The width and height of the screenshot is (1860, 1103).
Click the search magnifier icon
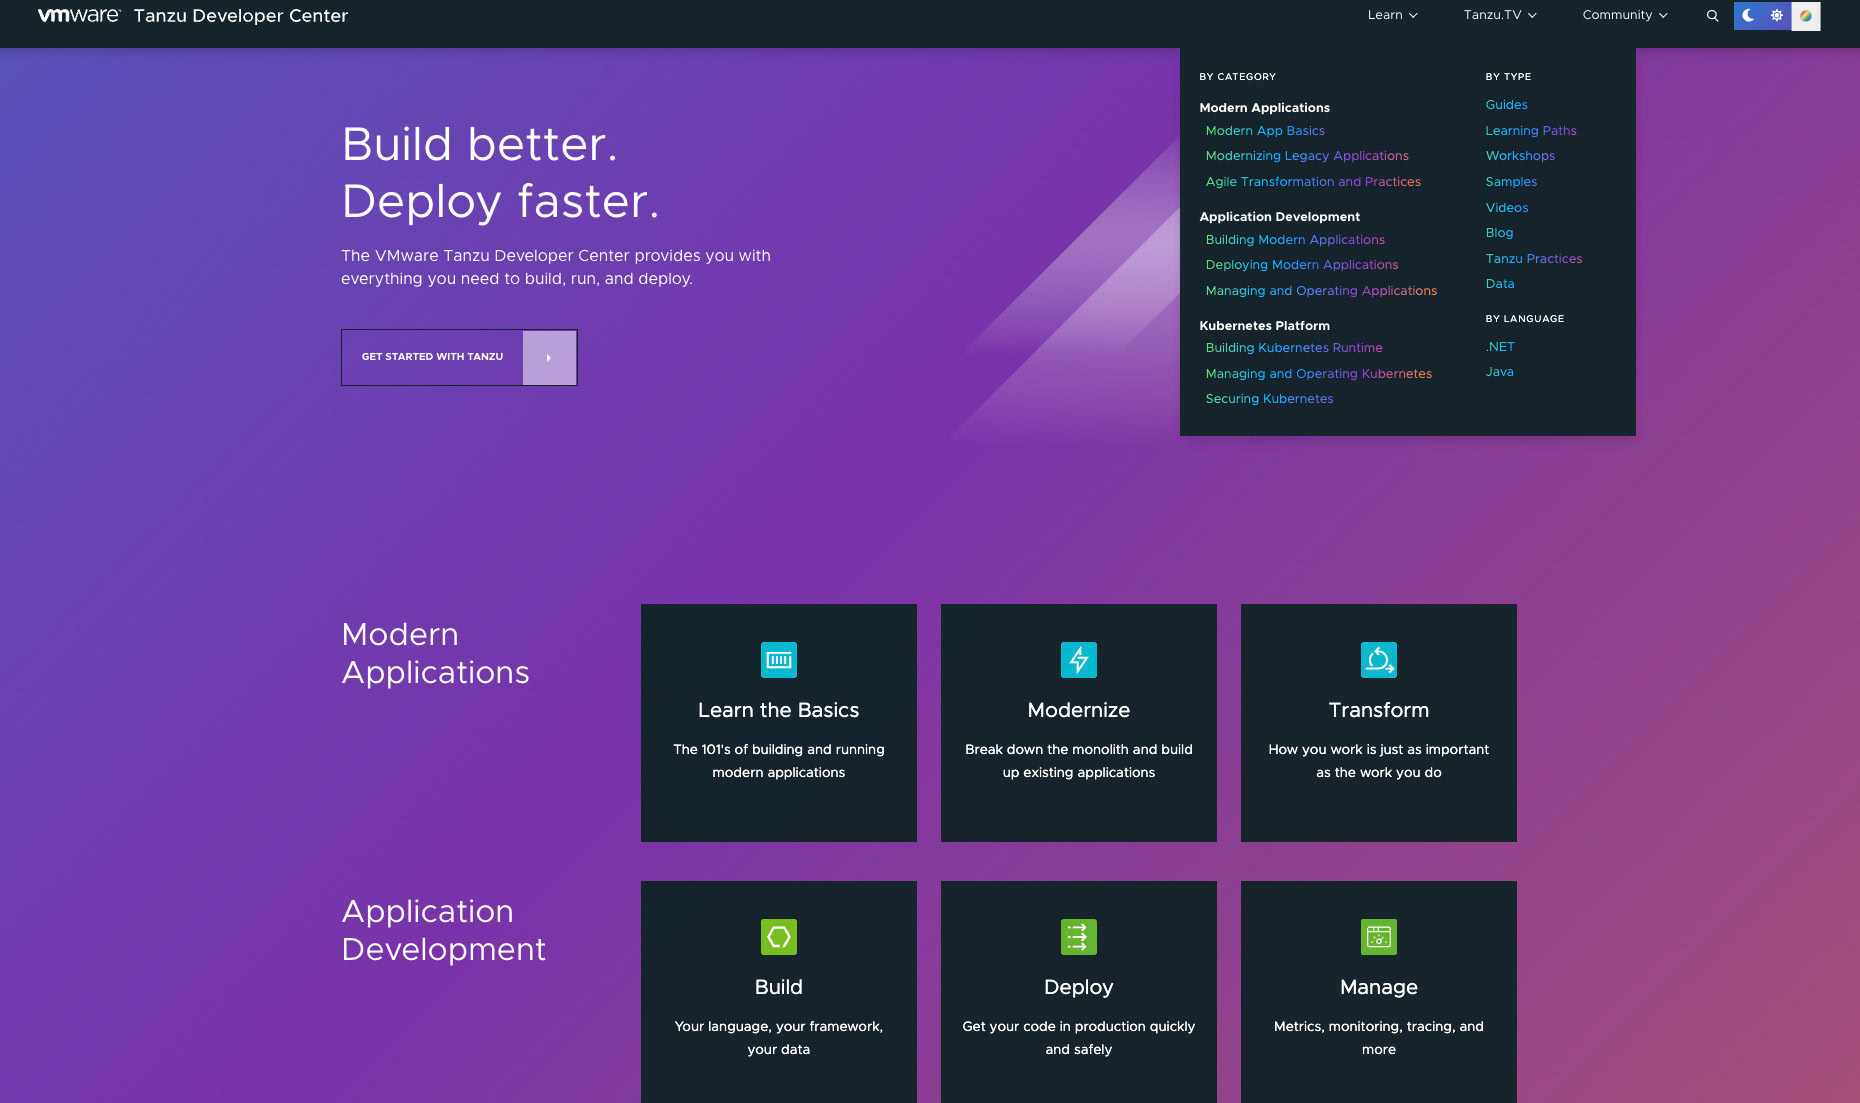[x=1712, y=16]
